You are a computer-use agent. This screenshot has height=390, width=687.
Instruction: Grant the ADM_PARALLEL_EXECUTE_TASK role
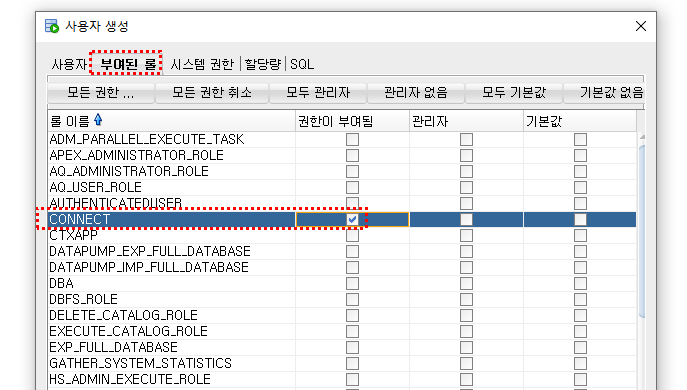[352, 139]
